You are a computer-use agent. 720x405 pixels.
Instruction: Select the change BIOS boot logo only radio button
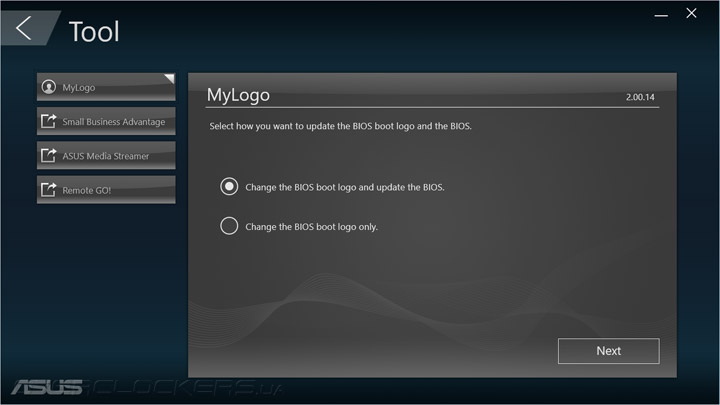(229, 226)
